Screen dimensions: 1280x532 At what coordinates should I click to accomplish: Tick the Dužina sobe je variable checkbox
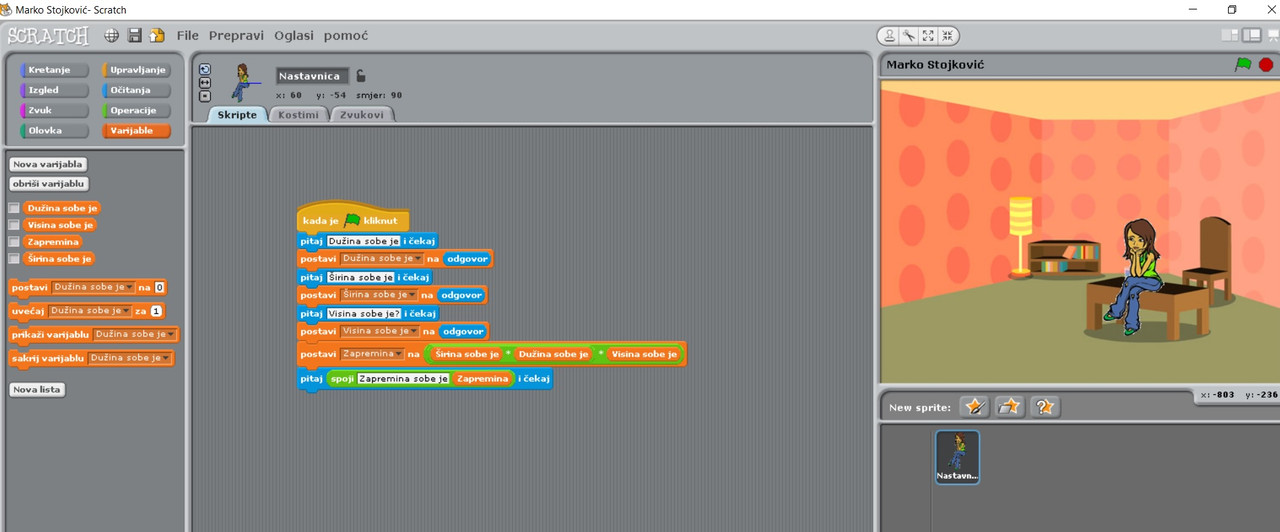(x=14, y=208)
